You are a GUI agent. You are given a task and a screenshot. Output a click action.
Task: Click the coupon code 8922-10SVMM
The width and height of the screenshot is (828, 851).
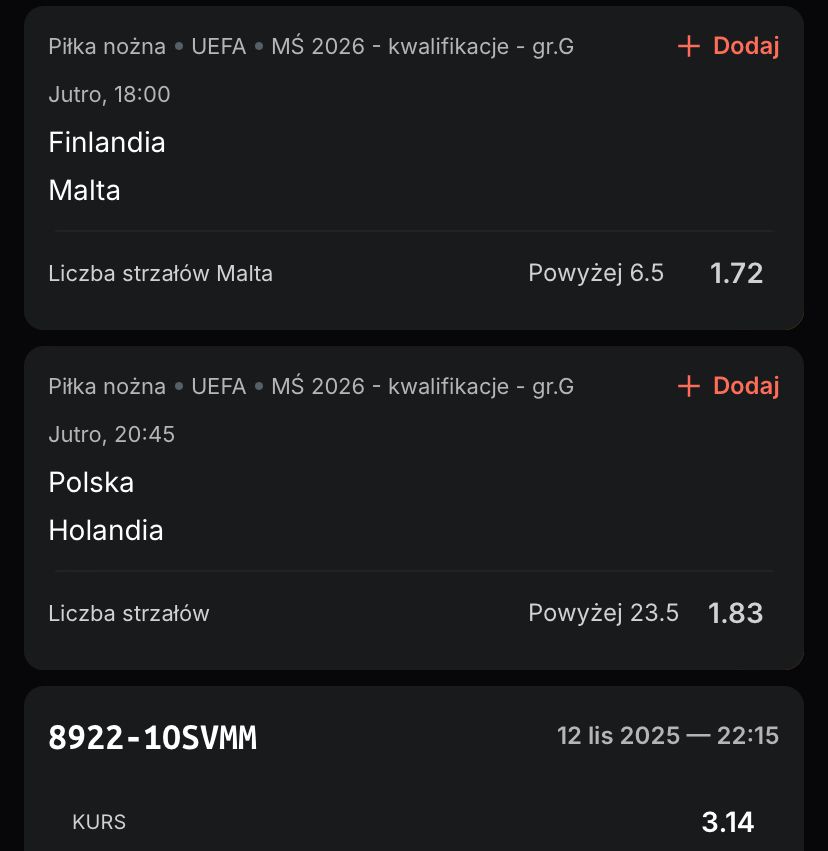tap(152, 738)
